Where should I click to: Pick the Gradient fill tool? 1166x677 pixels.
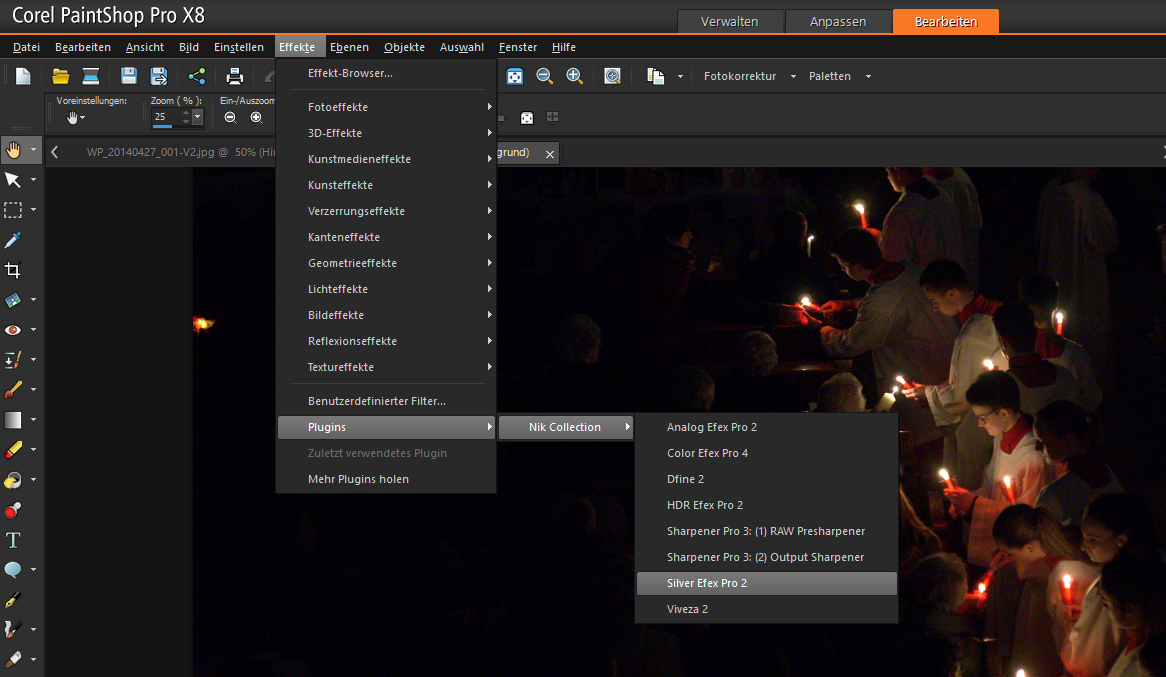point(13,420)
